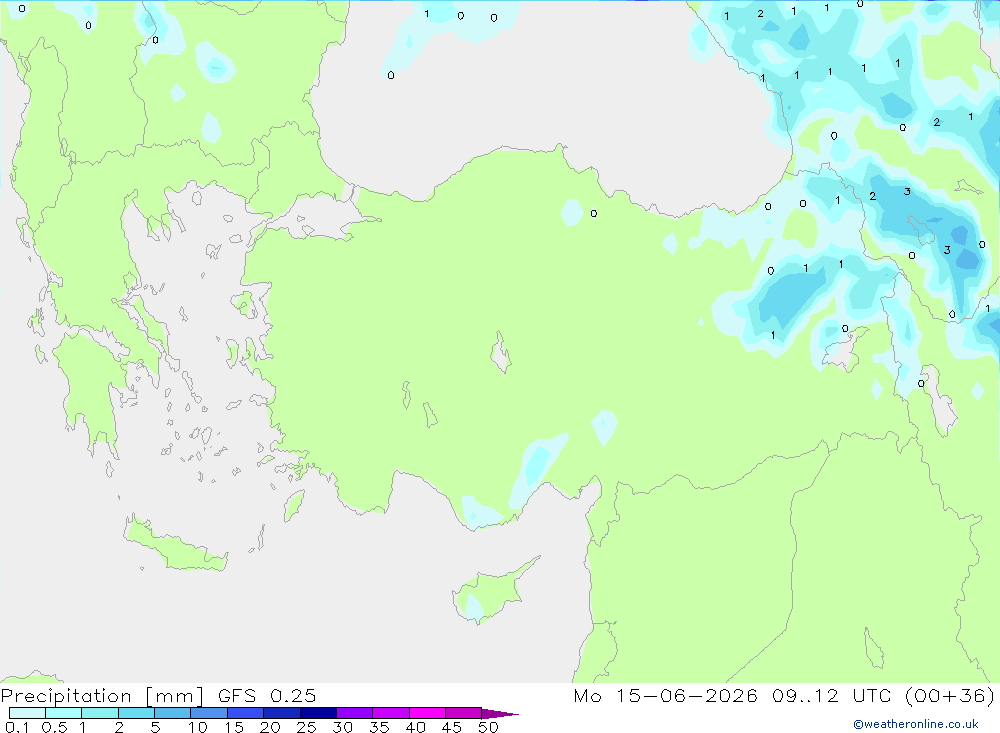Click the 30–35 mm violet legend swatch
Screen dimensions: 1000x733
coord(354,713)
